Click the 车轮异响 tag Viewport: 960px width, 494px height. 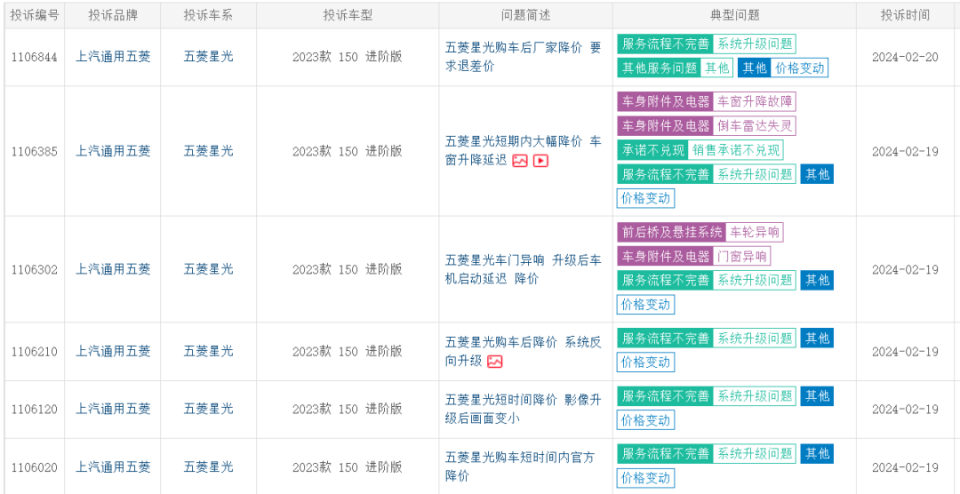click(754, 232)
